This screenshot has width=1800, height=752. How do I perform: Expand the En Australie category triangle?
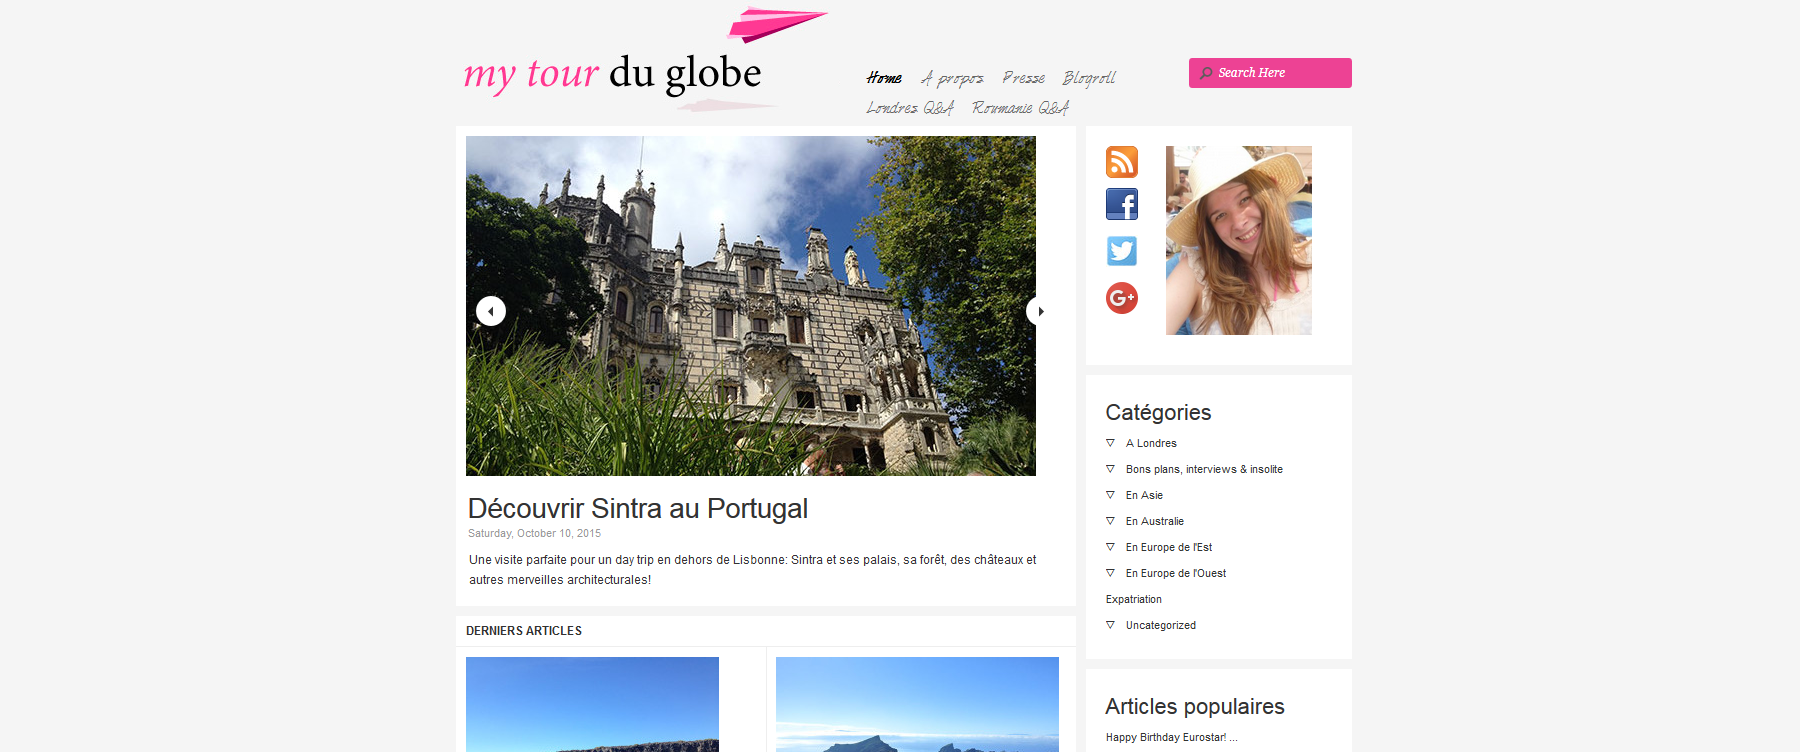(1110, 520)
